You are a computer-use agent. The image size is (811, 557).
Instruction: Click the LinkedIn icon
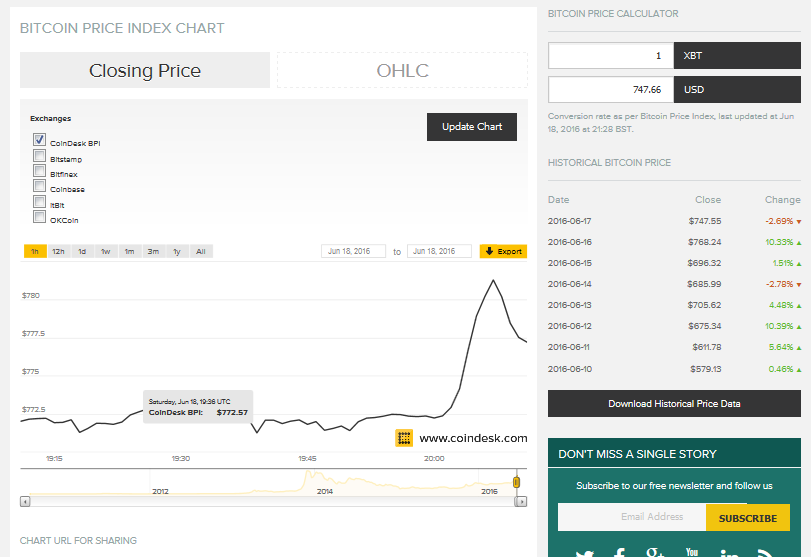click(729, 552)
